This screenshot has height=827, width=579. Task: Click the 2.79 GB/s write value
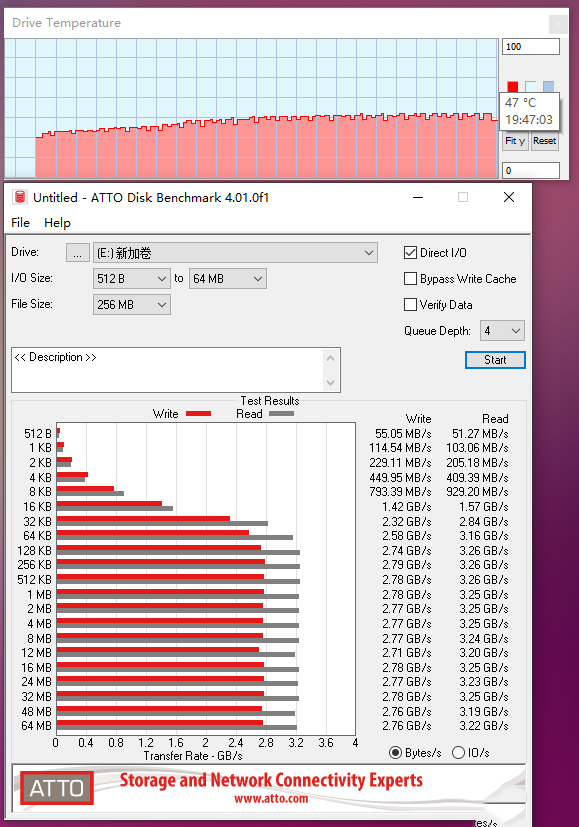coord(407,565)
